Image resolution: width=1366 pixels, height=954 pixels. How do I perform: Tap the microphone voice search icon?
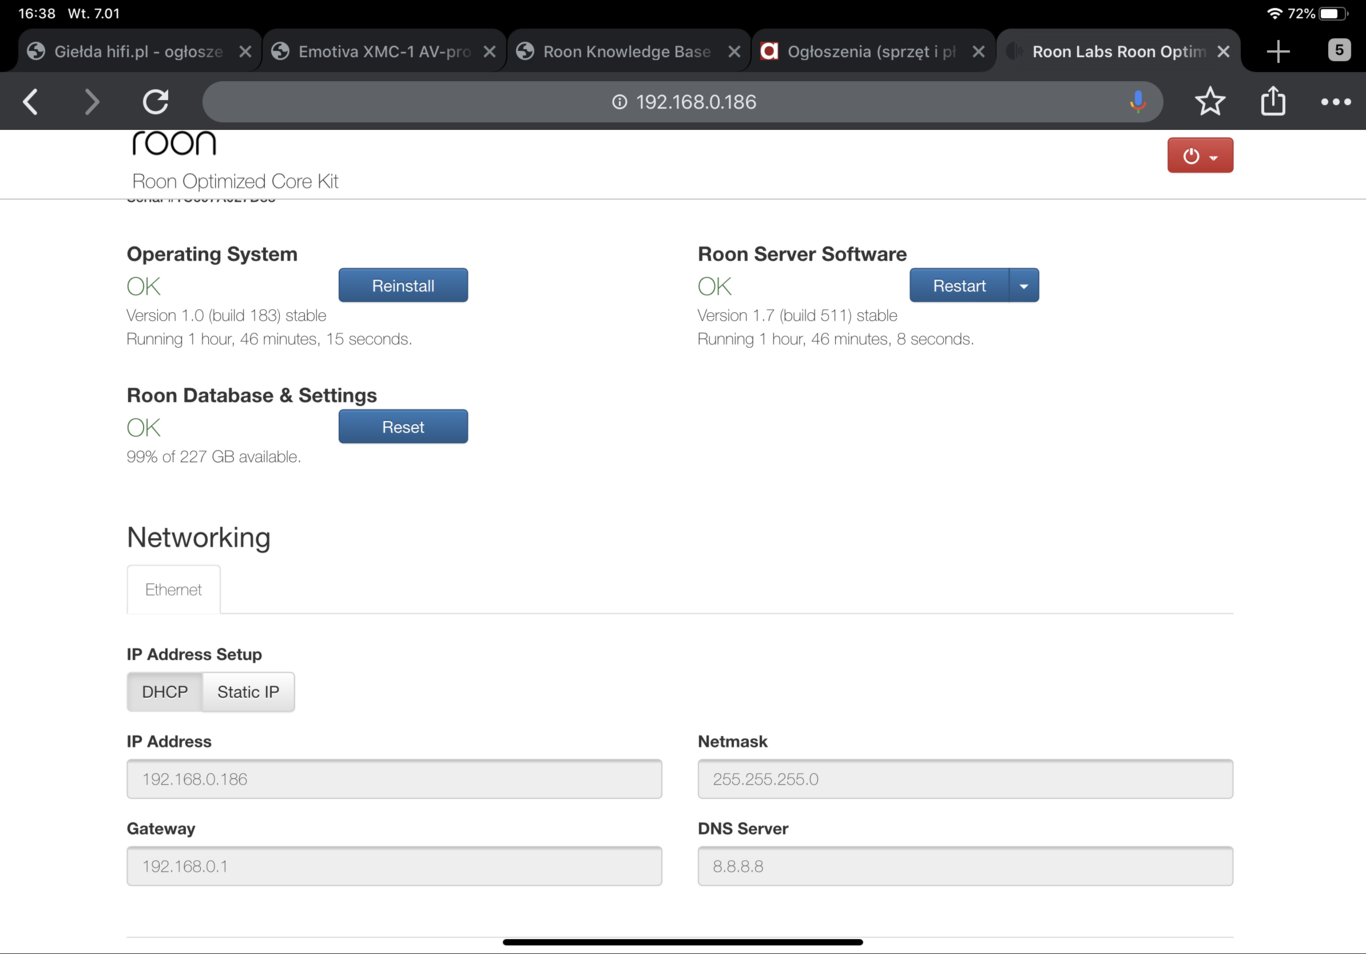click(1137, 101)
